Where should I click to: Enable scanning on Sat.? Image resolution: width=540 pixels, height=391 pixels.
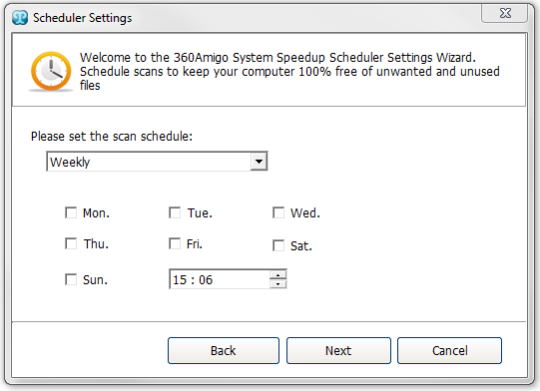click(x=278, y=246)
